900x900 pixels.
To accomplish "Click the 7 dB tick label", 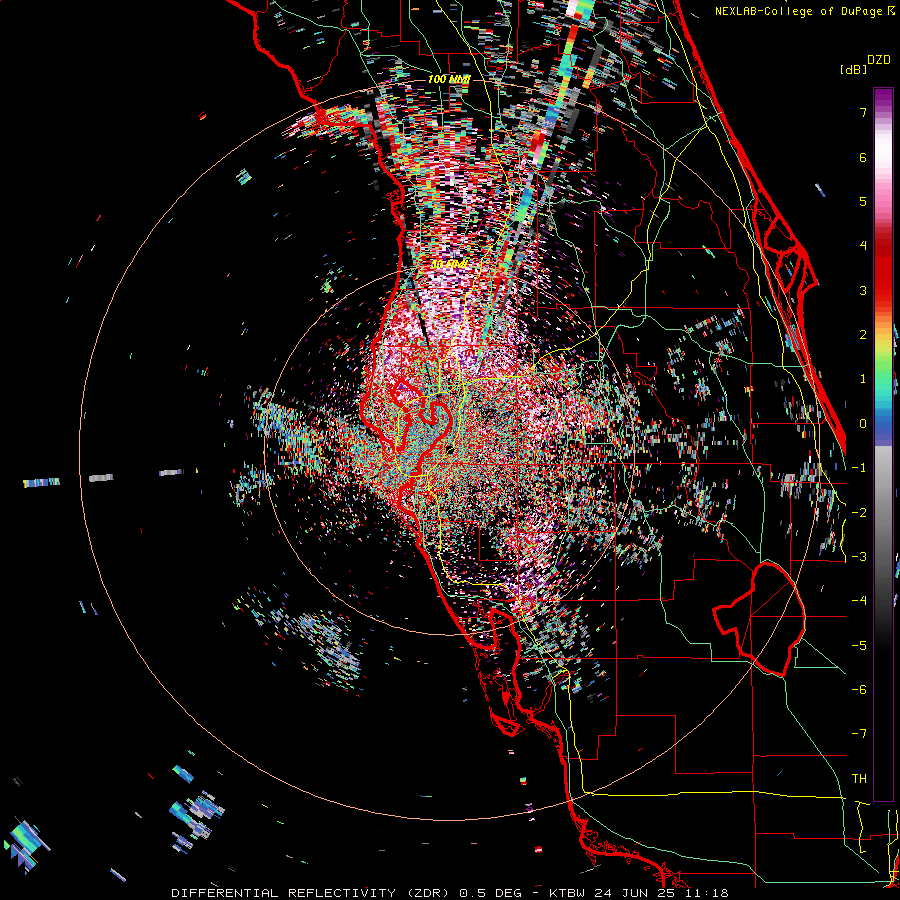I will (x=863, y=112).
